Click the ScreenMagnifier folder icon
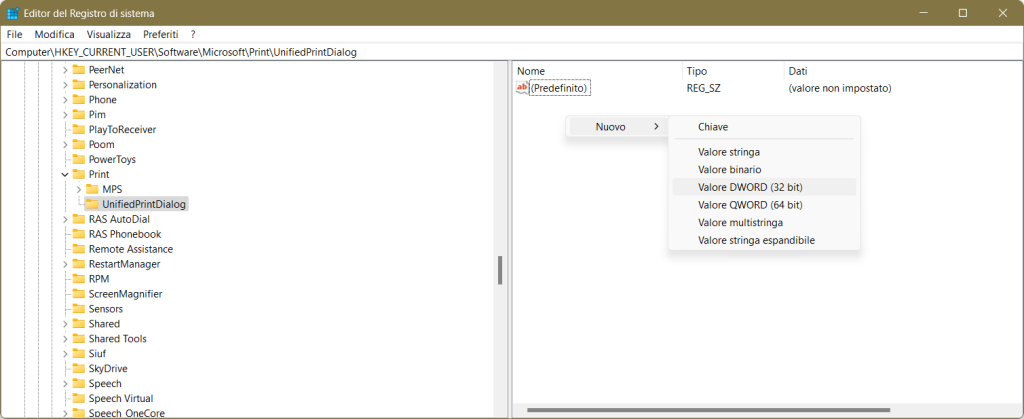 [79, 294]
